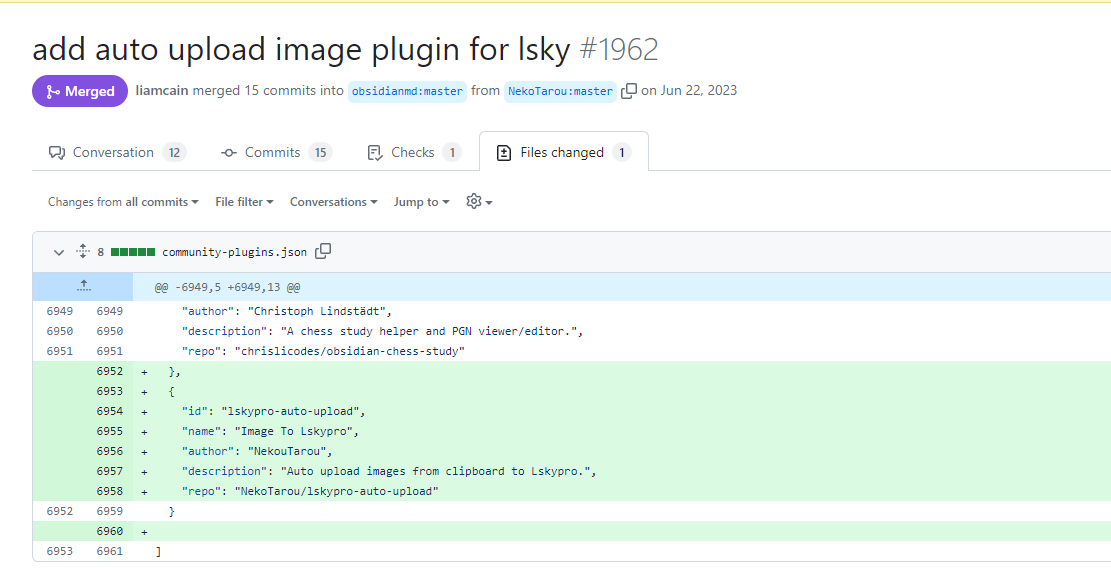Screen dimensions: 1111x568
Task: Click the hunk header @@ -6949,5 +6949,13 @@
Action: (227, 288)
